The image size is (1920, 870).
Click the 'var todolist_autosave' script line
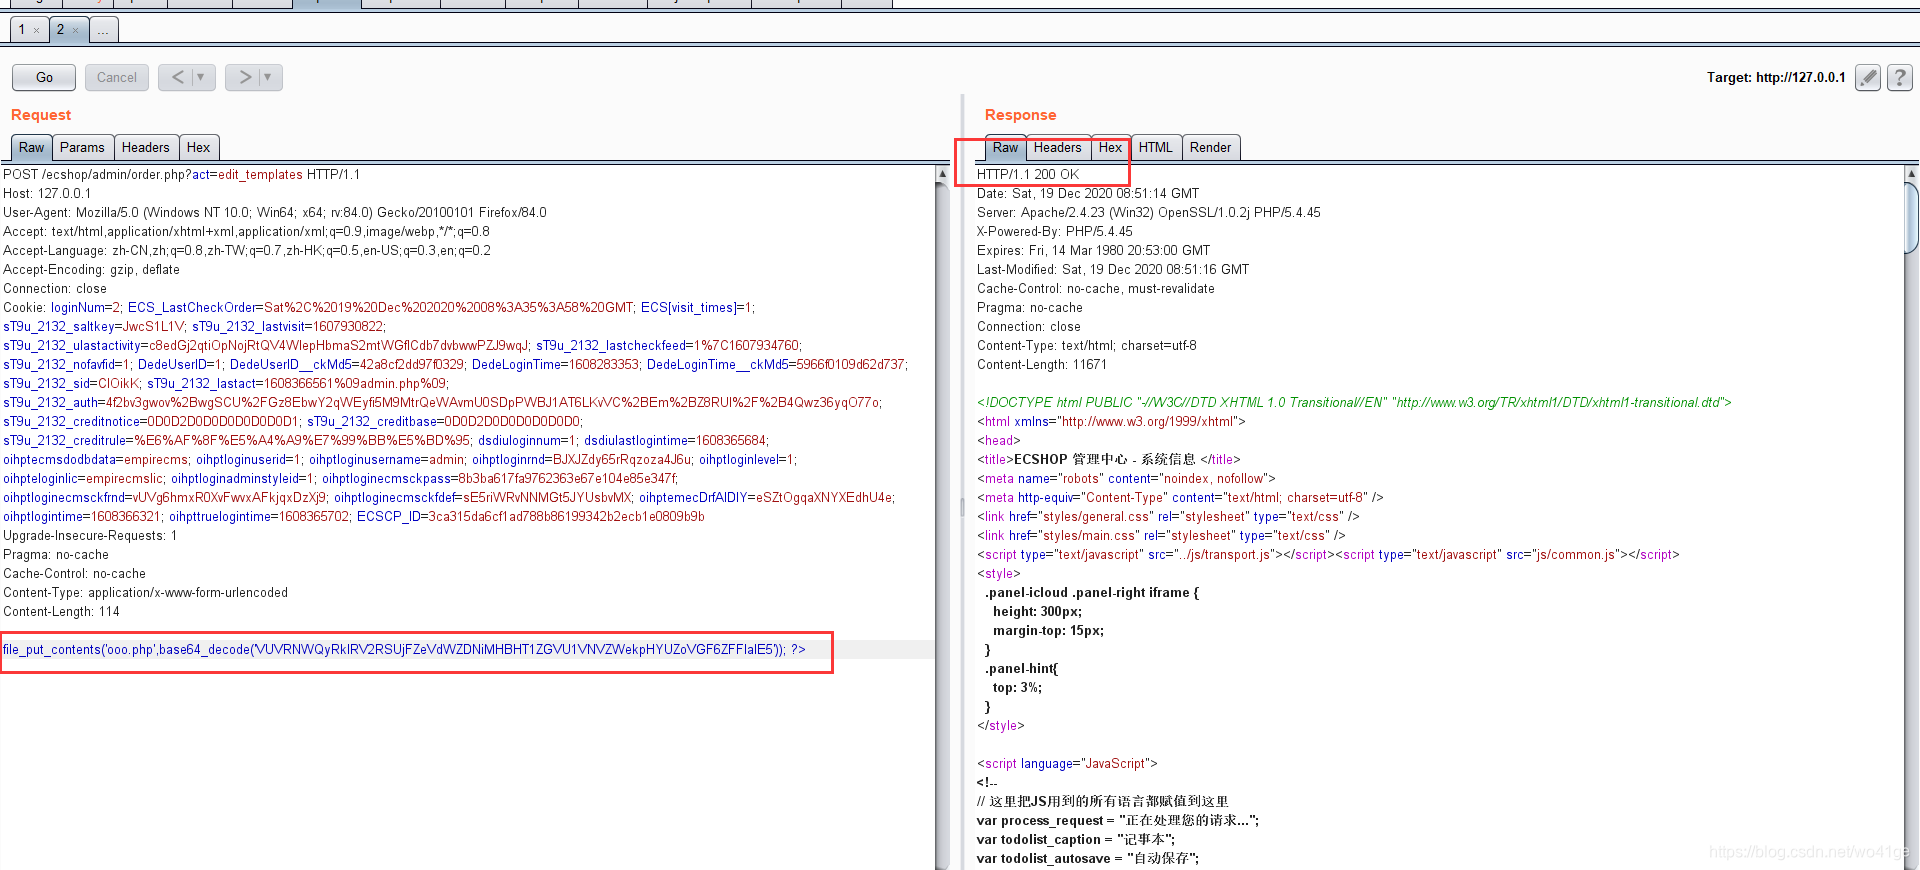(x=1088, y=858)
